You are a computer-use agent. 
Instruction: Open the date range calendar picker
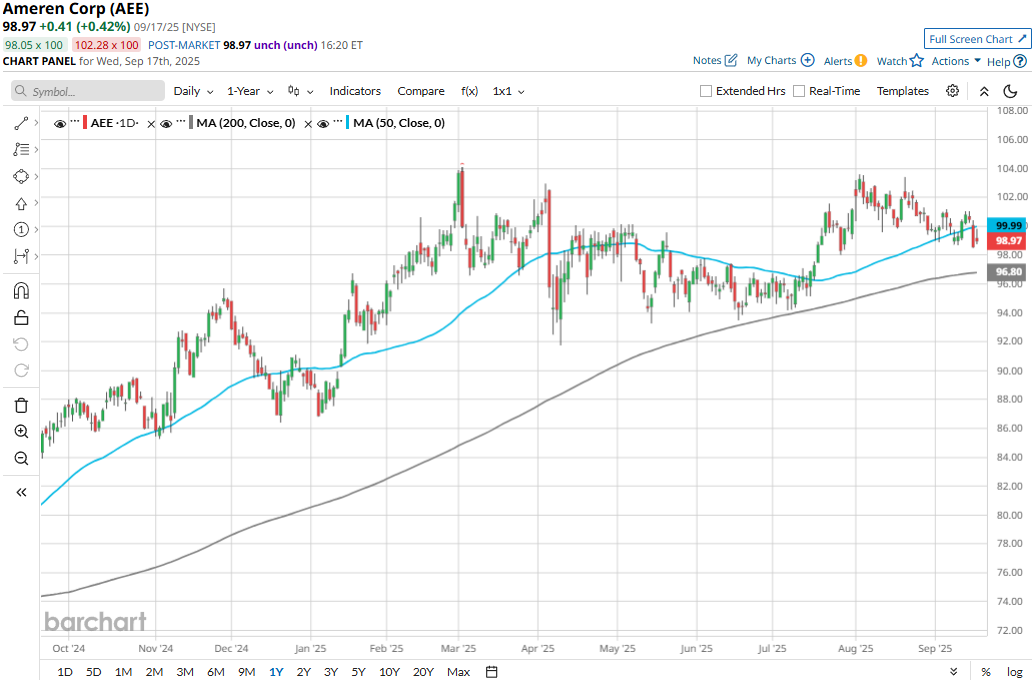(491, 671)
